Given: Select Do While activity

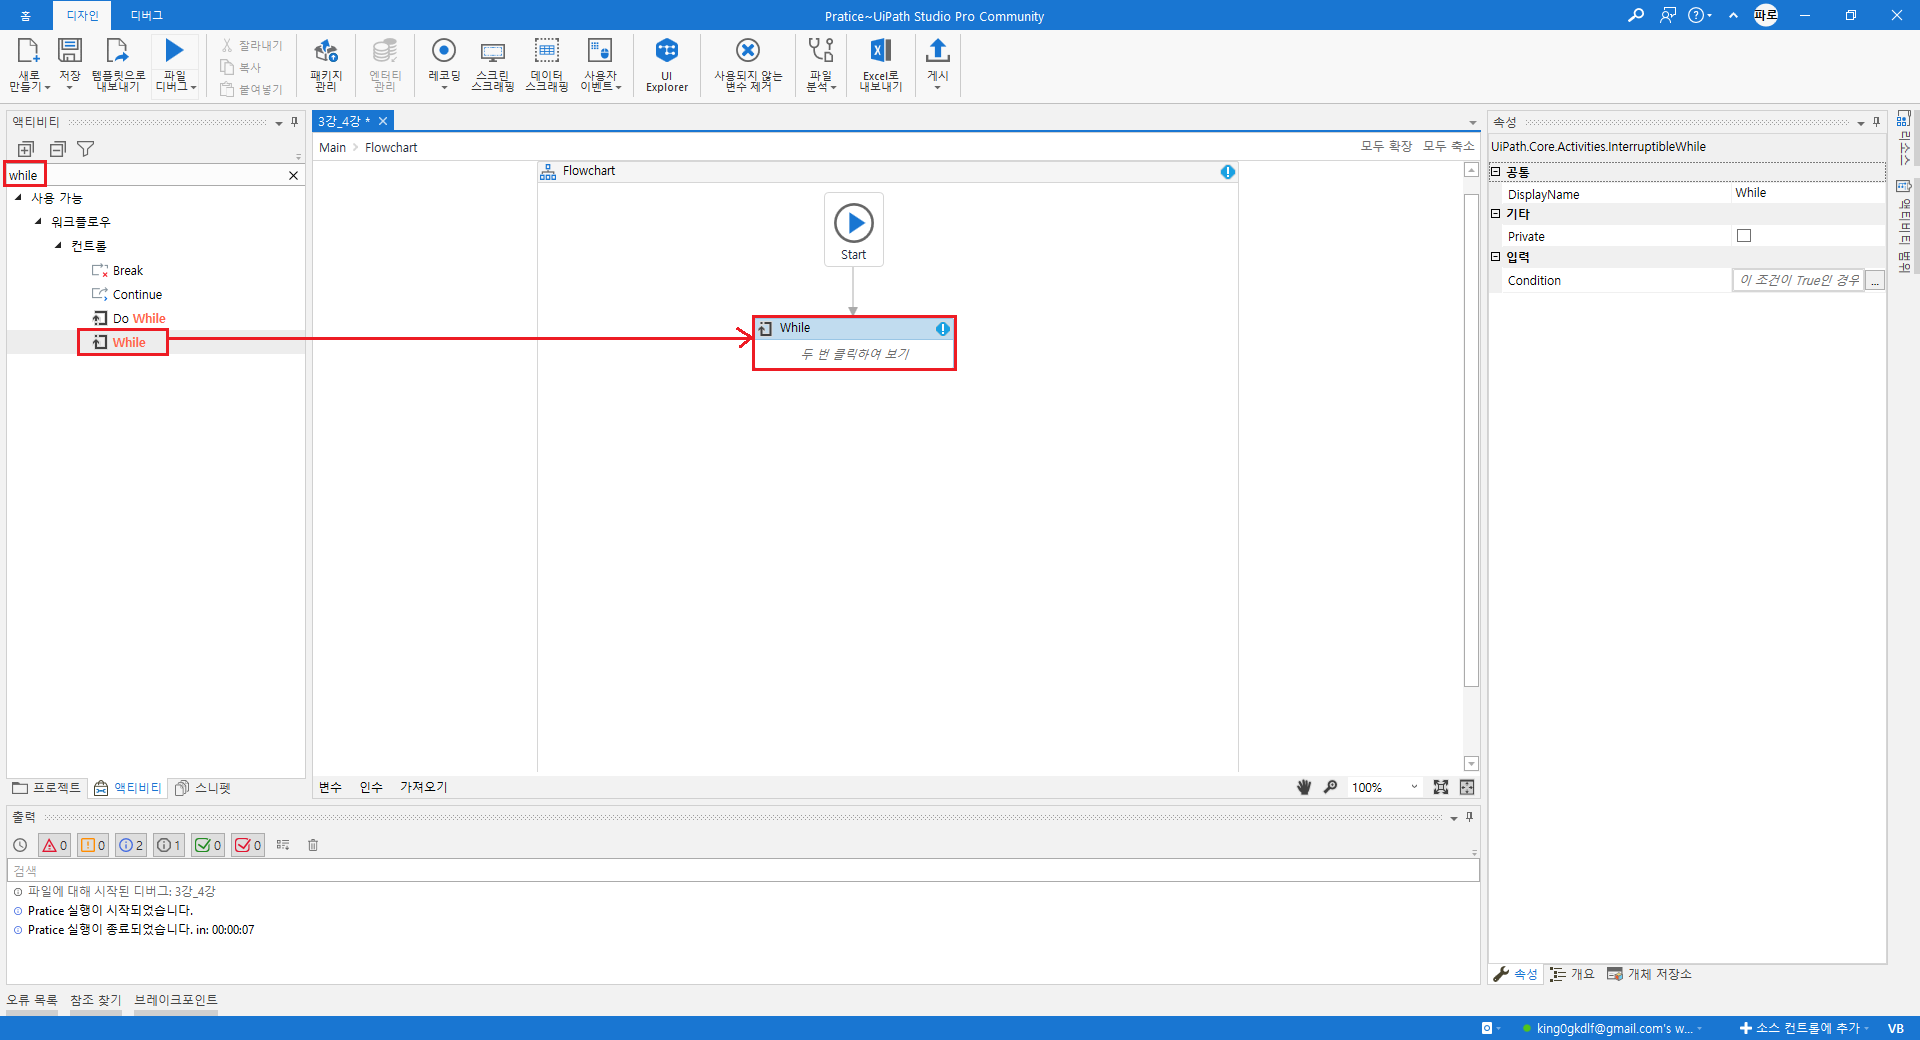Looking at the screenshot, I should pyautogui.click(x=139, y=318).
